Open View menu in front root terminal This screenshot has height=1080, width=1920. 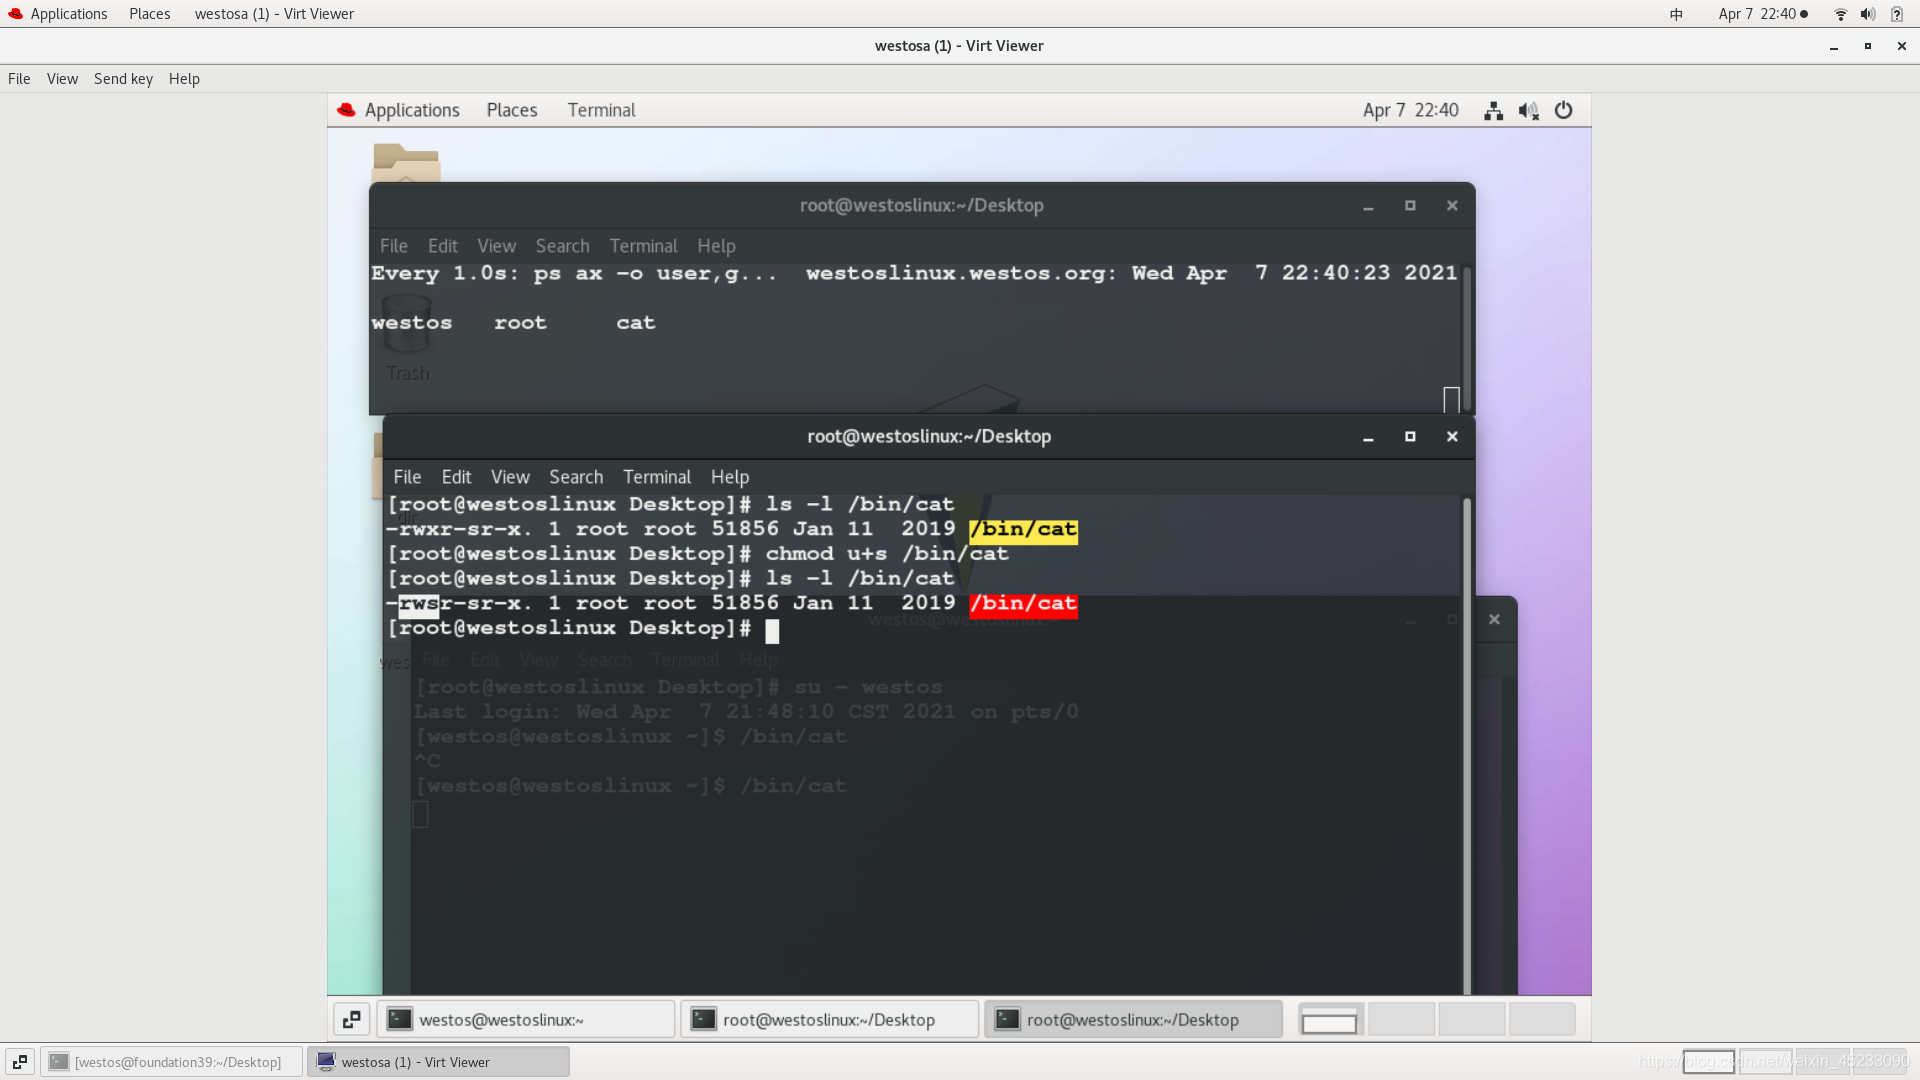pyautogui.click(x=510, y=477)
